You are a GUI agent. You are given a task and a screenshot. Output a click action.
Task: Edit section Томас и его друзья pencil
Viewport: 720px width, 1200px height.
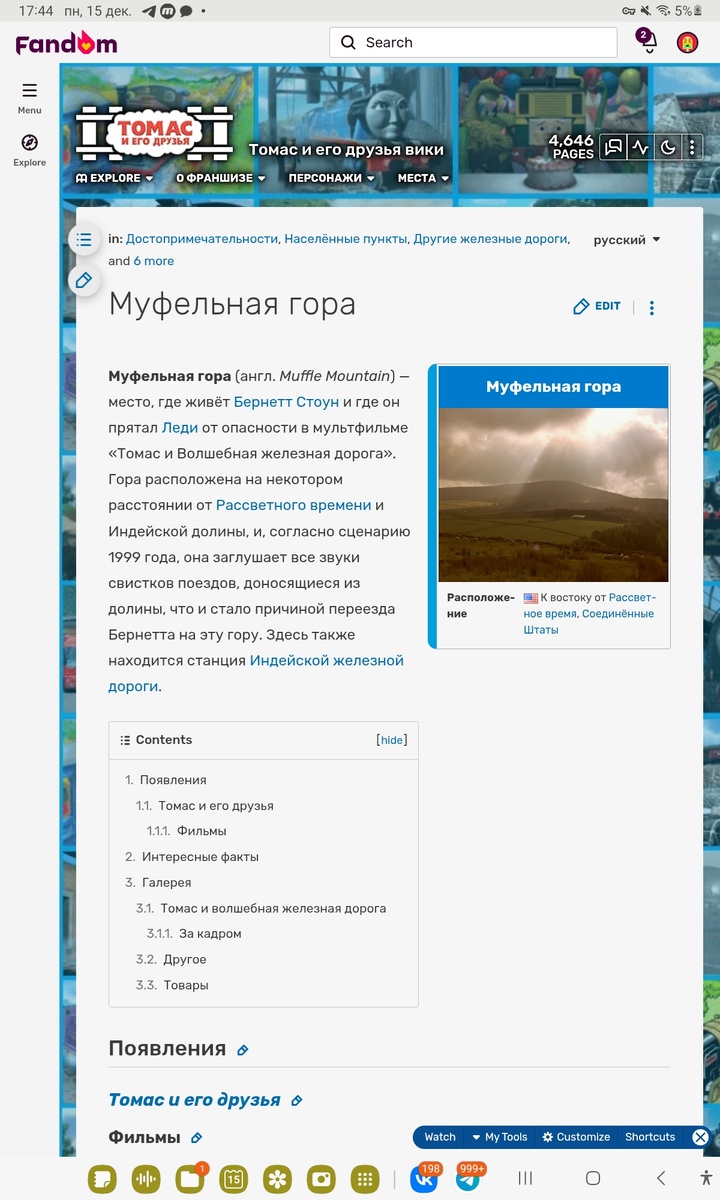tap(296, 1101)
